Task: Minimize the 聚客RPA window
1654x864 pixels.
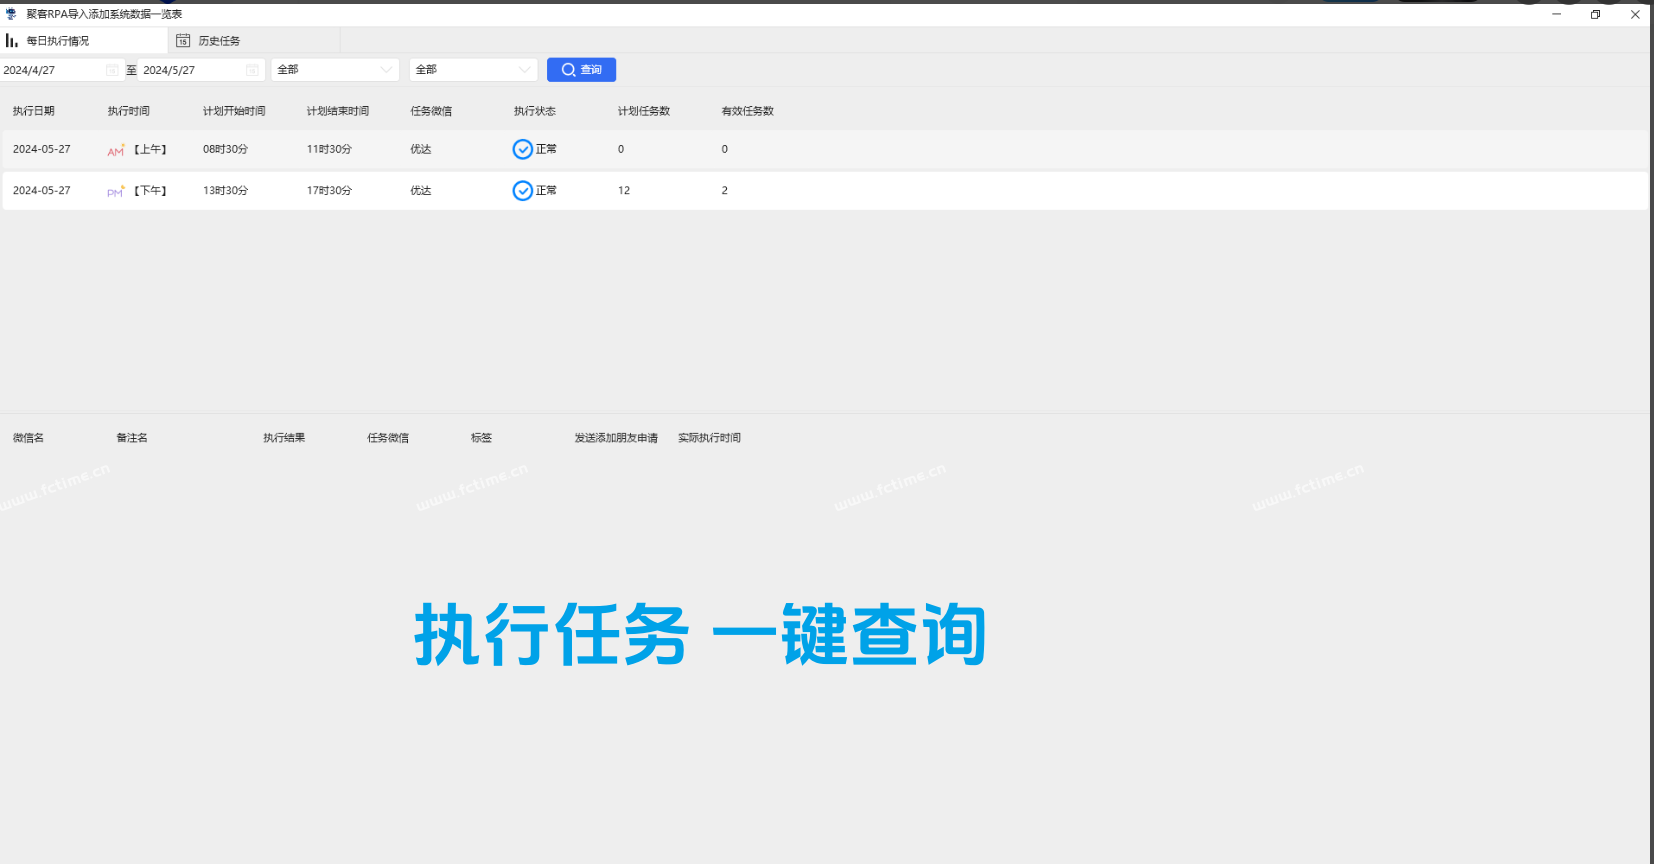Action: click(1557, 14)
